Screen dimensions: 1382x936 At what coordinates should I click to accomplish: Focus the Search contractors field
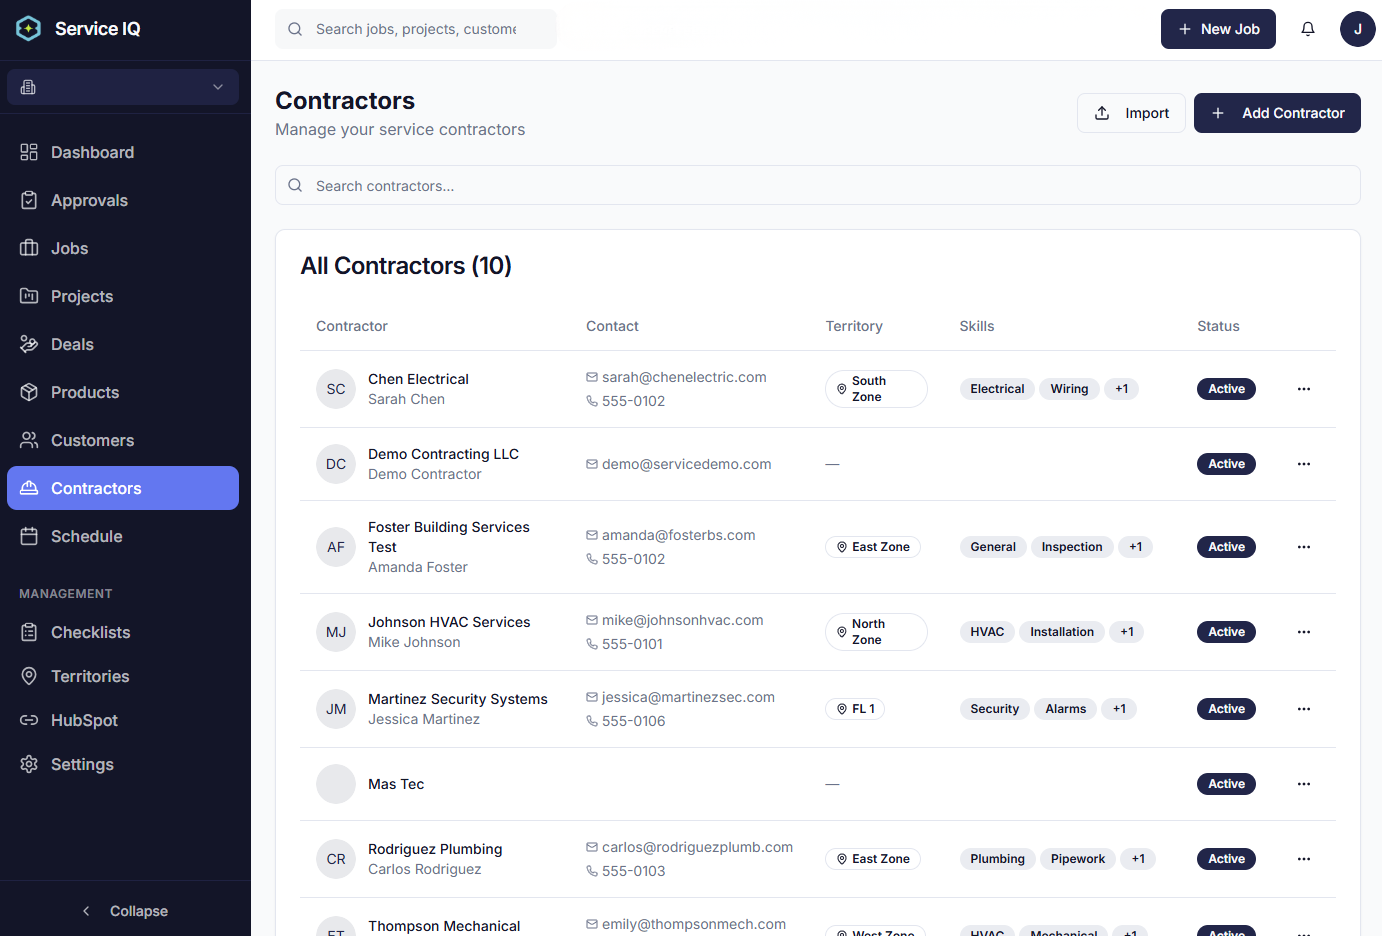(818, 185)
